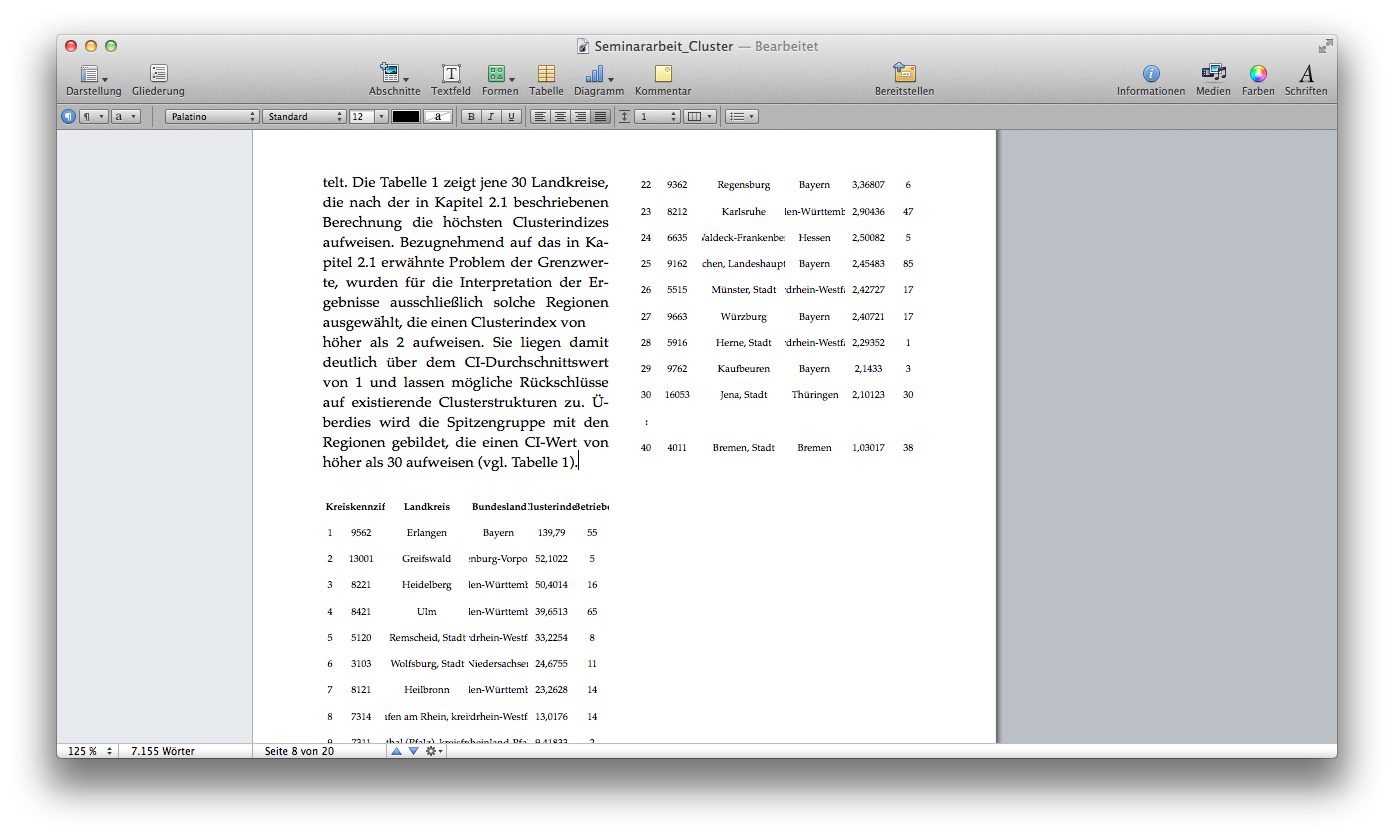Toggle underline formatting

(511, 116)
